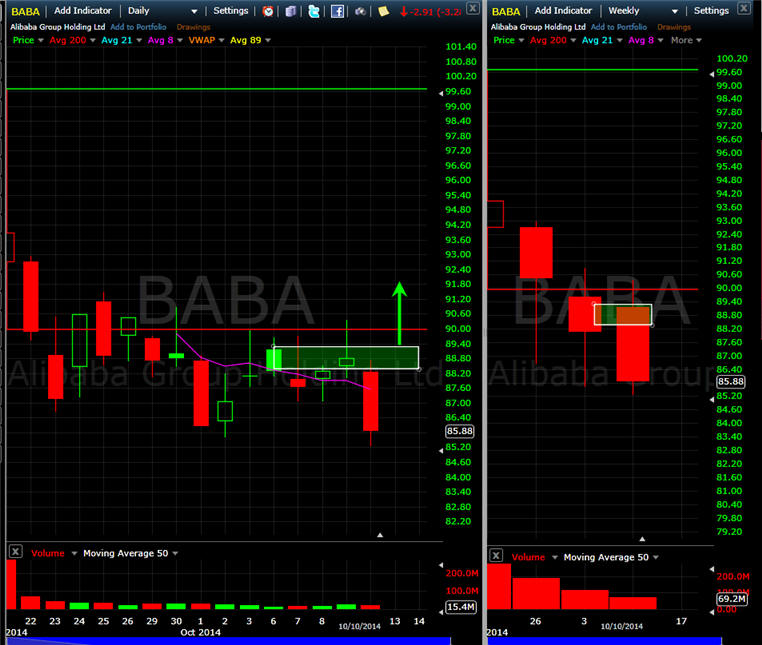Click 10/10/2014 date on weekly axis
Image resolution: width=762 pixels, height=645 pixels.
(x=622, y=626)
